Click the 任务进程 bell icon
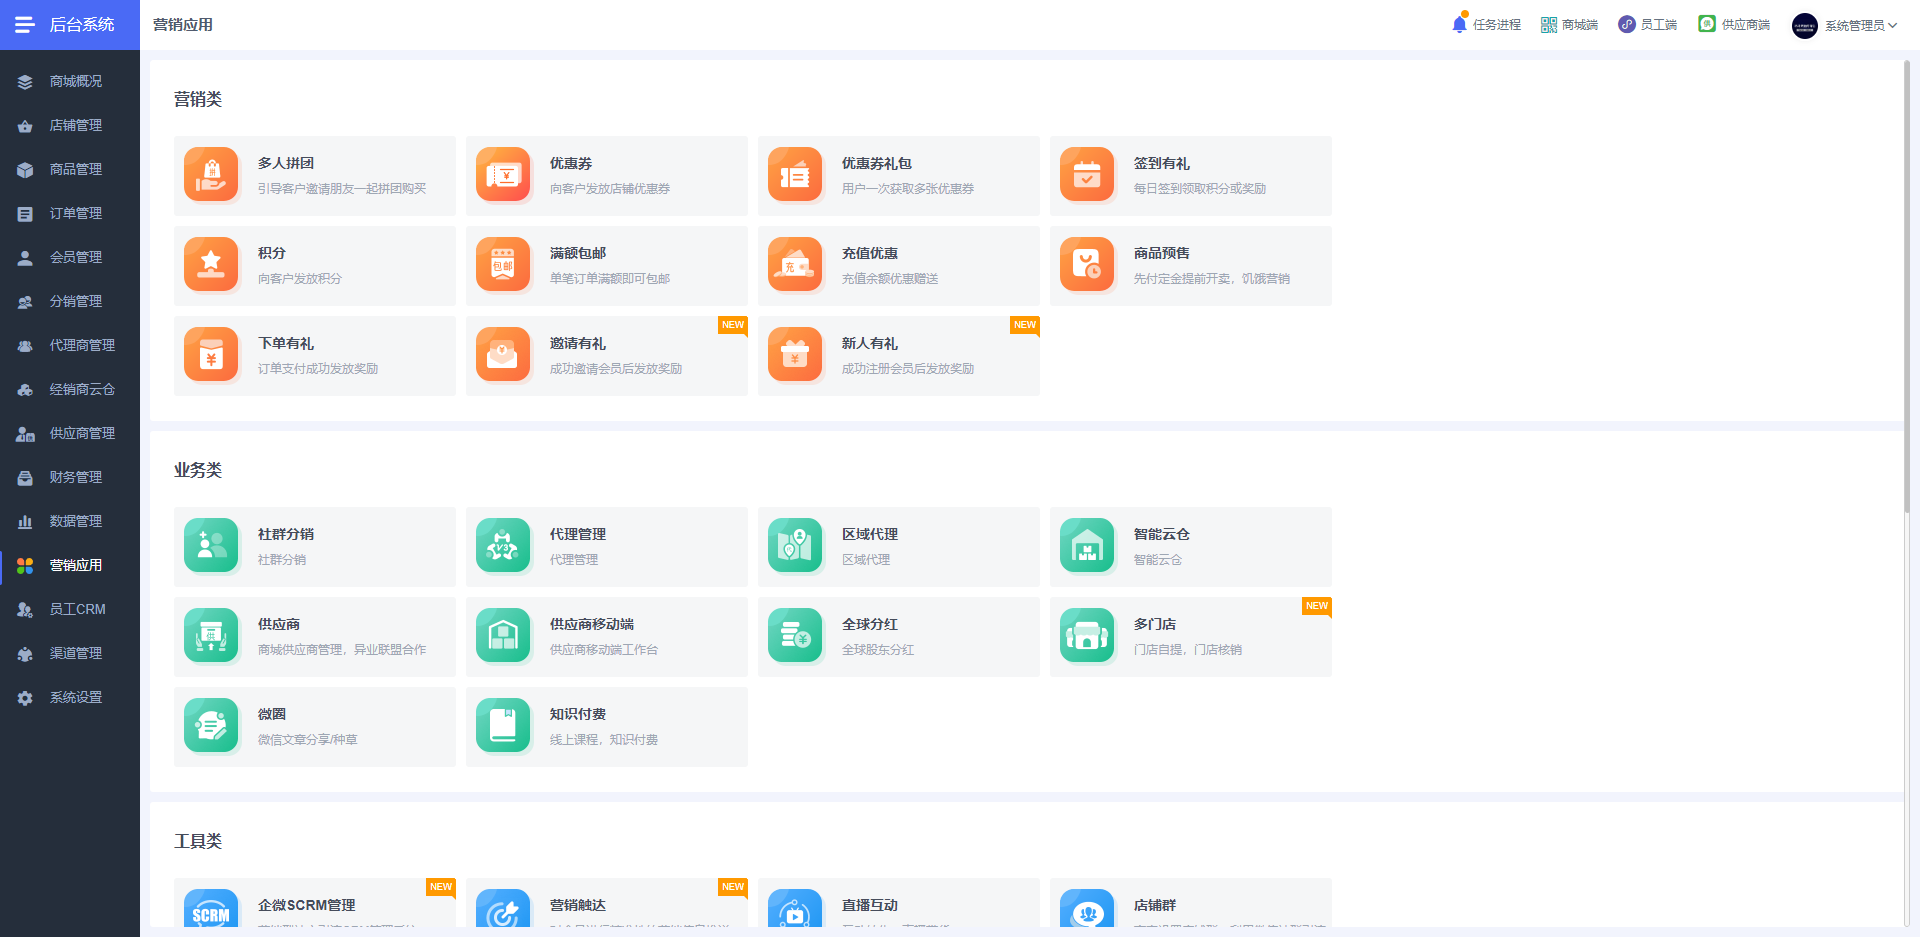The height and width of the screenshot is (937, 1920). (x=1460, y=24)
